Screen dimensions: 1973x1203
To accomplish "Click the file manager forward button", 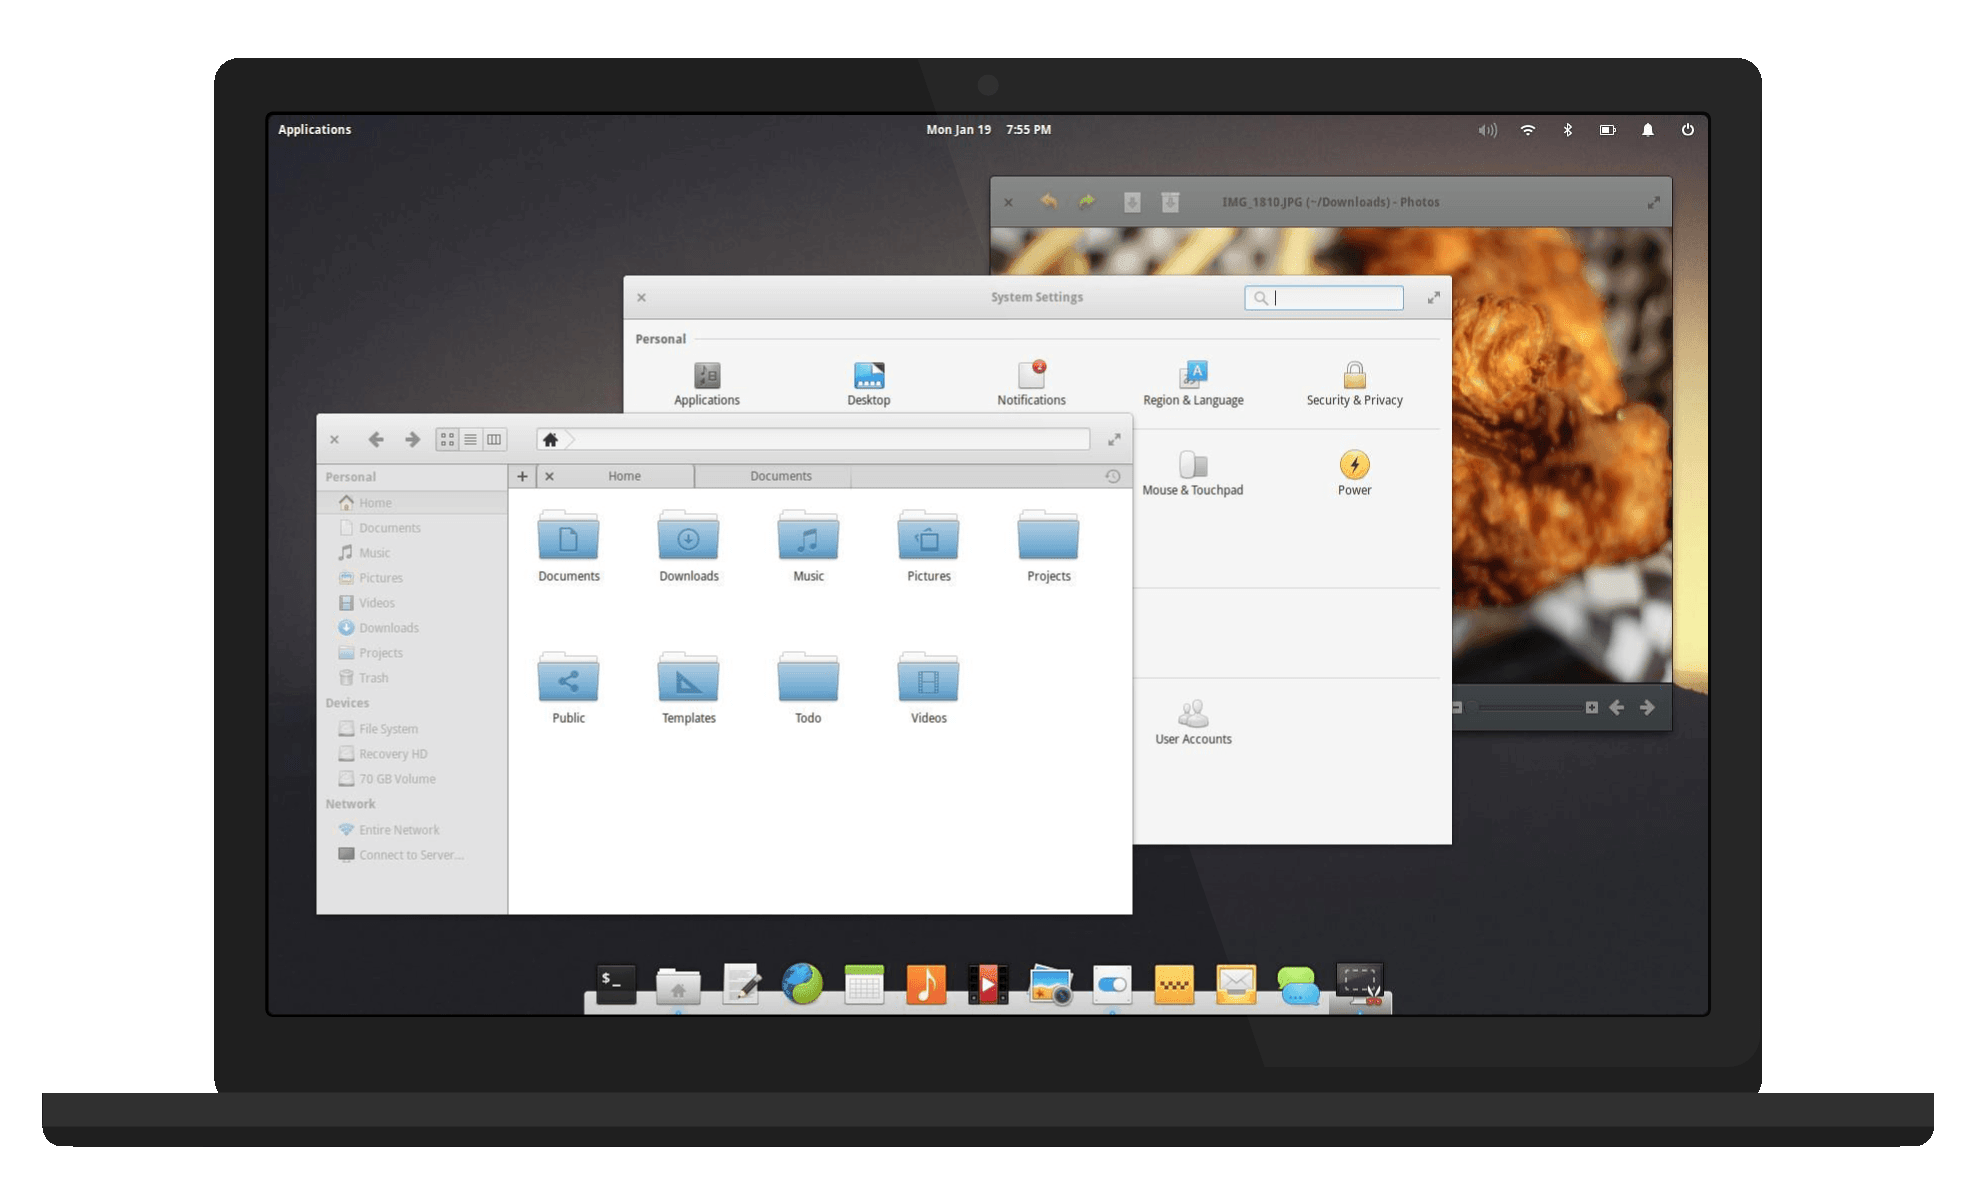I will (x=410, y=440).
